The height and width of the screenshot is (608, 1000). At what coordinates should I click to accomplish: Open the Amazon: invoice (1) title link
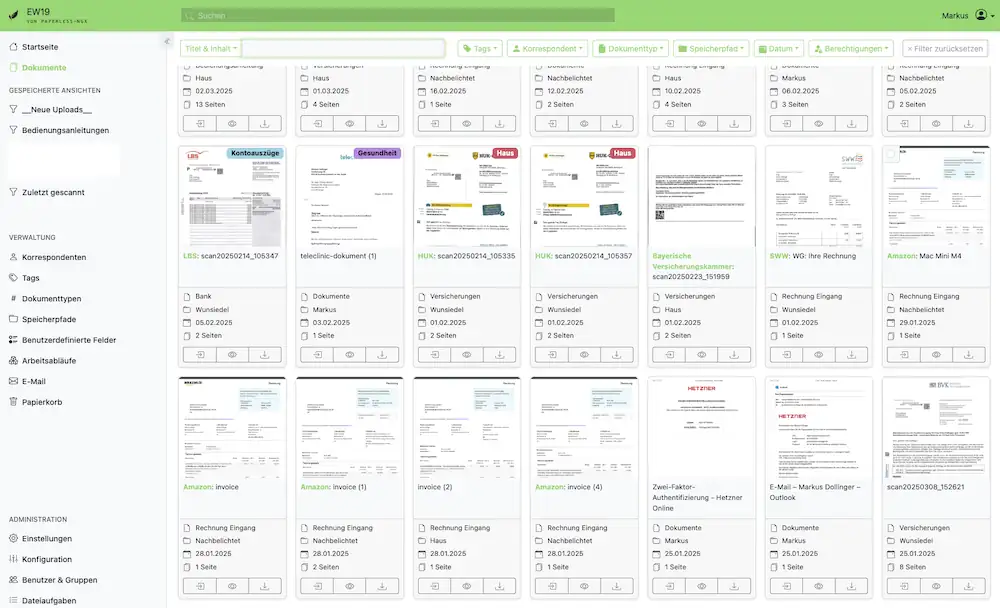click(x=334, y=487)
